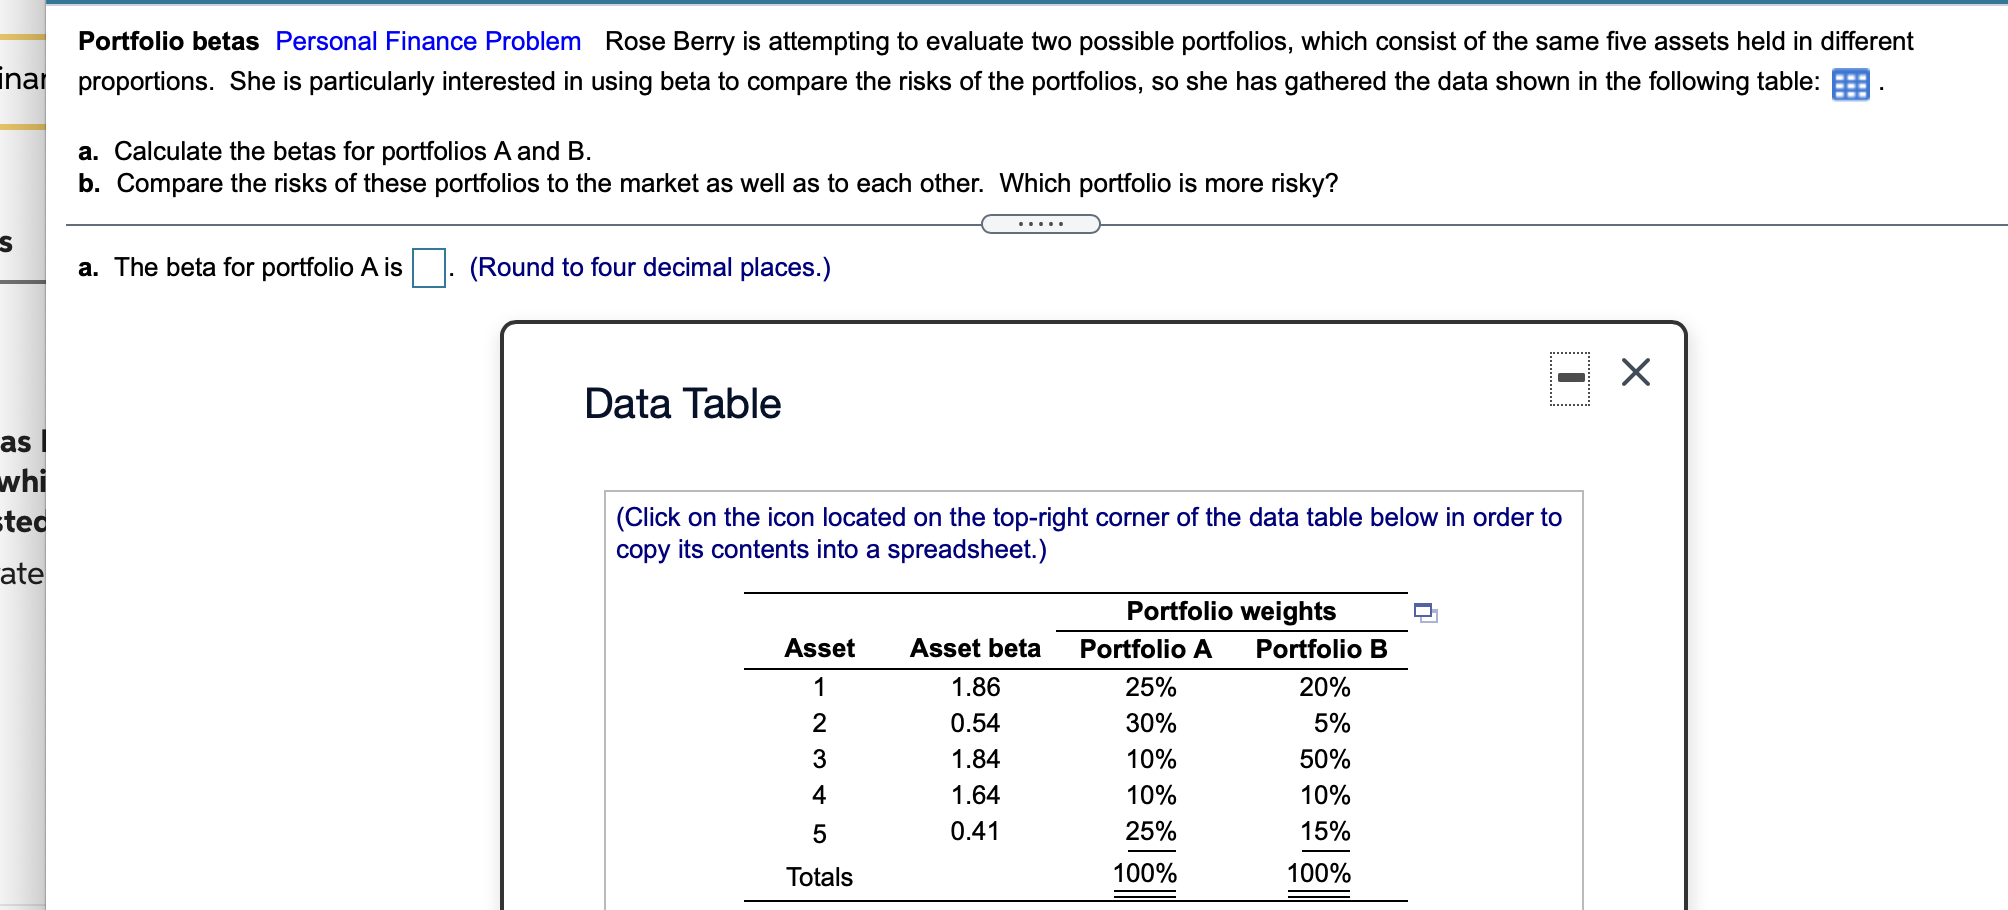Collapse the question section using the dotted expander
Image resolution: width=2008 pixels, height=910 pixels.
coord(1040,223)
